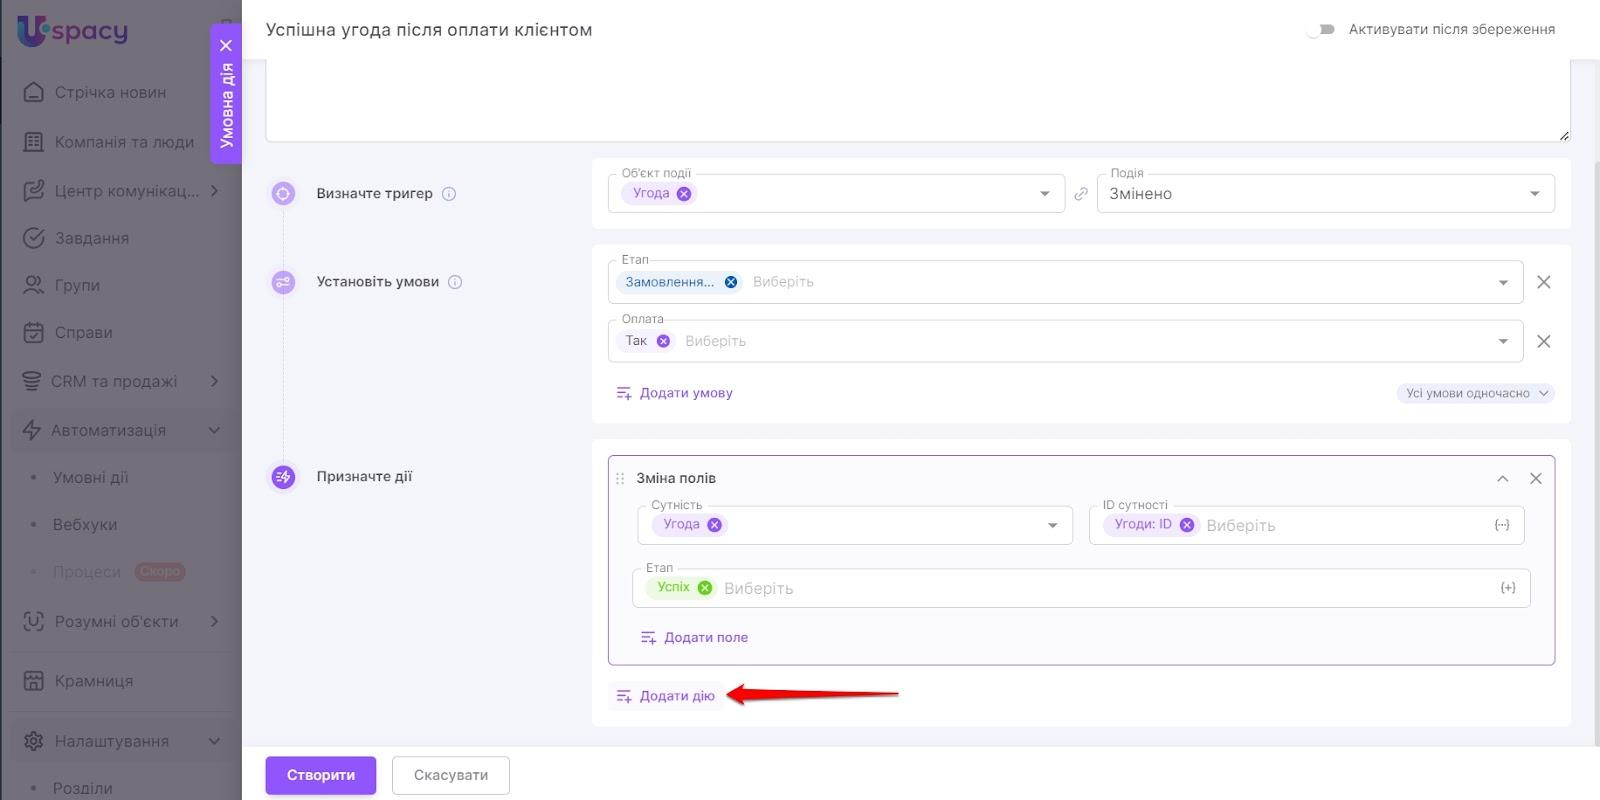The image size is (1600, 800).
Task: Click info icon beside Установіть умови
Action: (455, 282)
